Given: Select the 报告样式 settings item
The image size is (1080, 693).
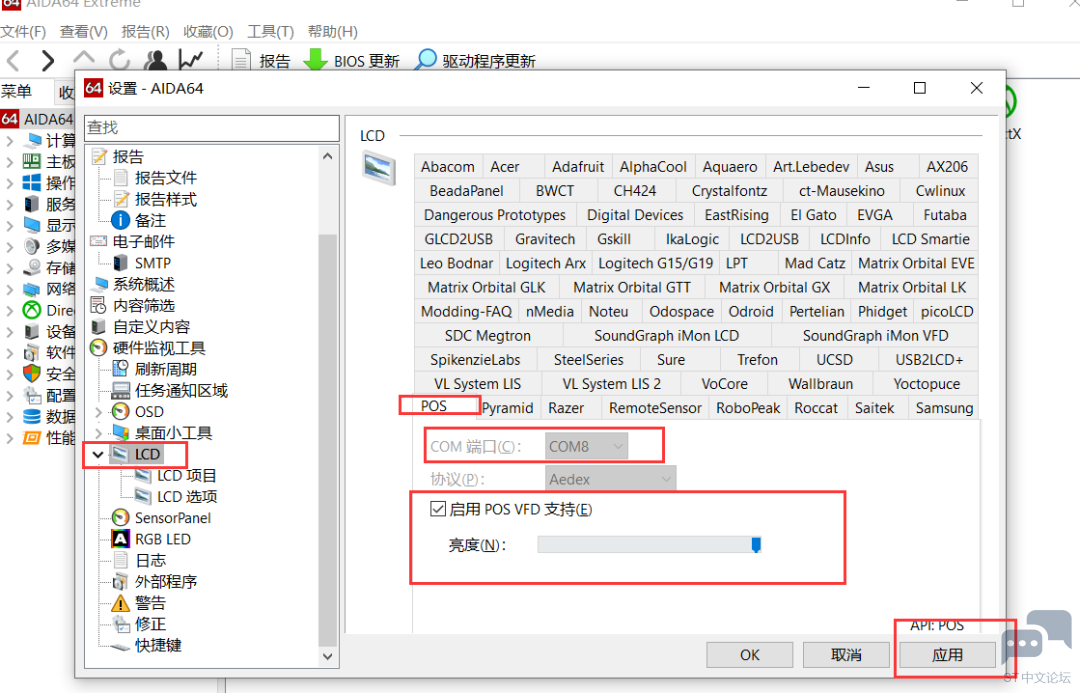Looking at the screenshot, I should pos(165,199).
